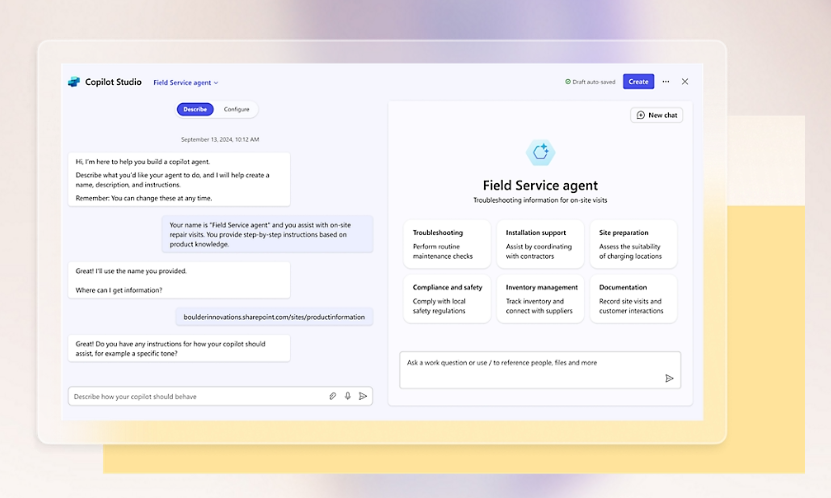This screenshot has width=831, height=498.
Task: Click the 'Hi, I'm here to help' message
Action: [179, 180]
